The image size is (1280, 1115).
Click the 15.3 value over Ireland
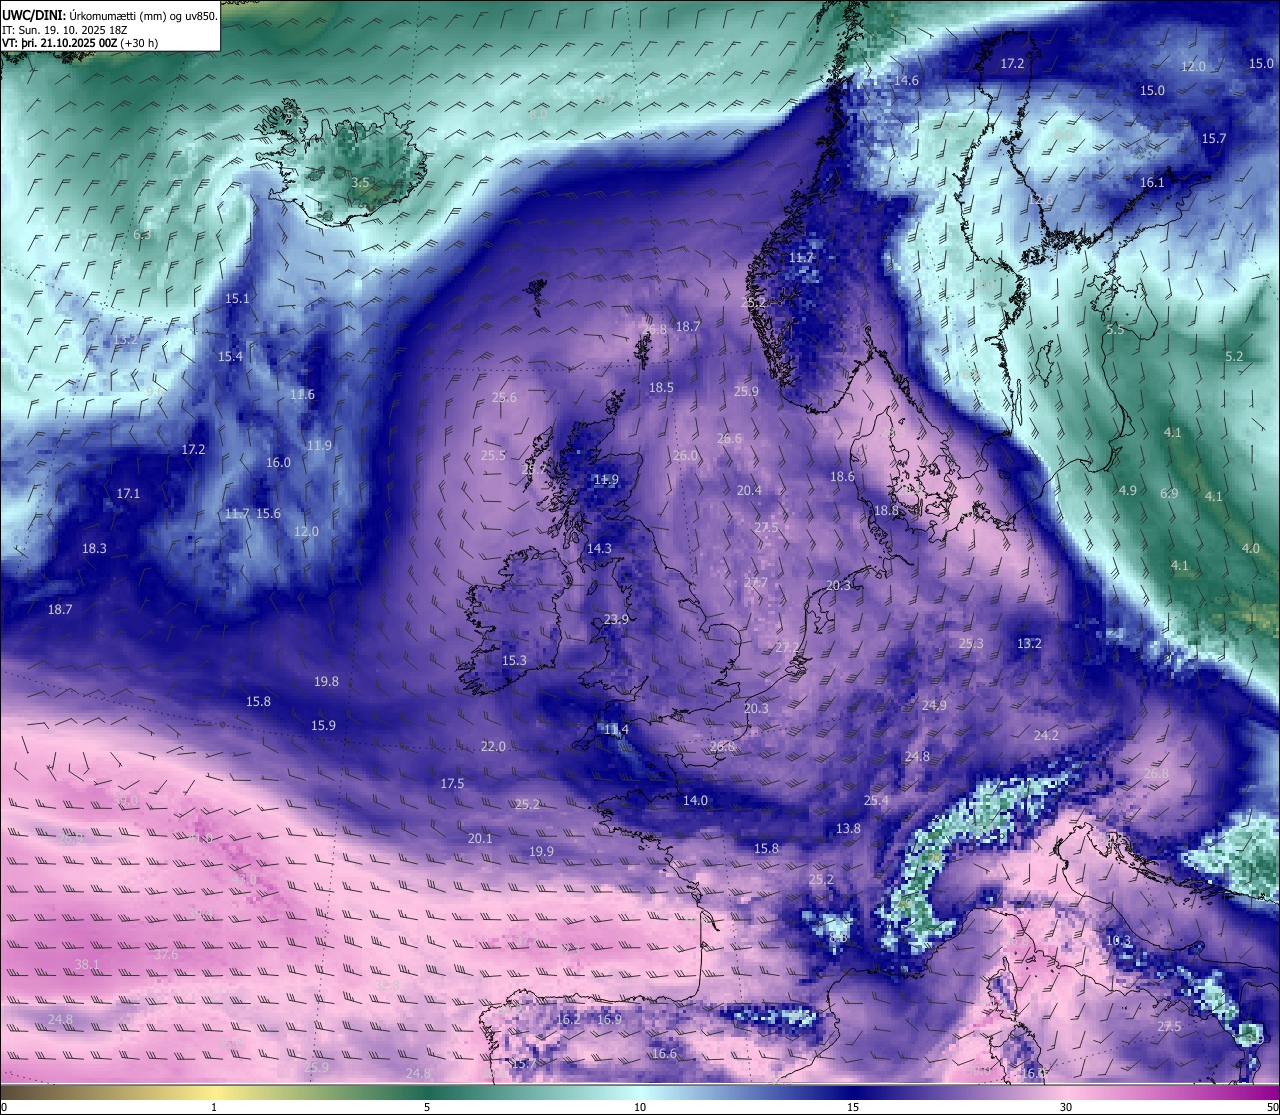[514, 660]
